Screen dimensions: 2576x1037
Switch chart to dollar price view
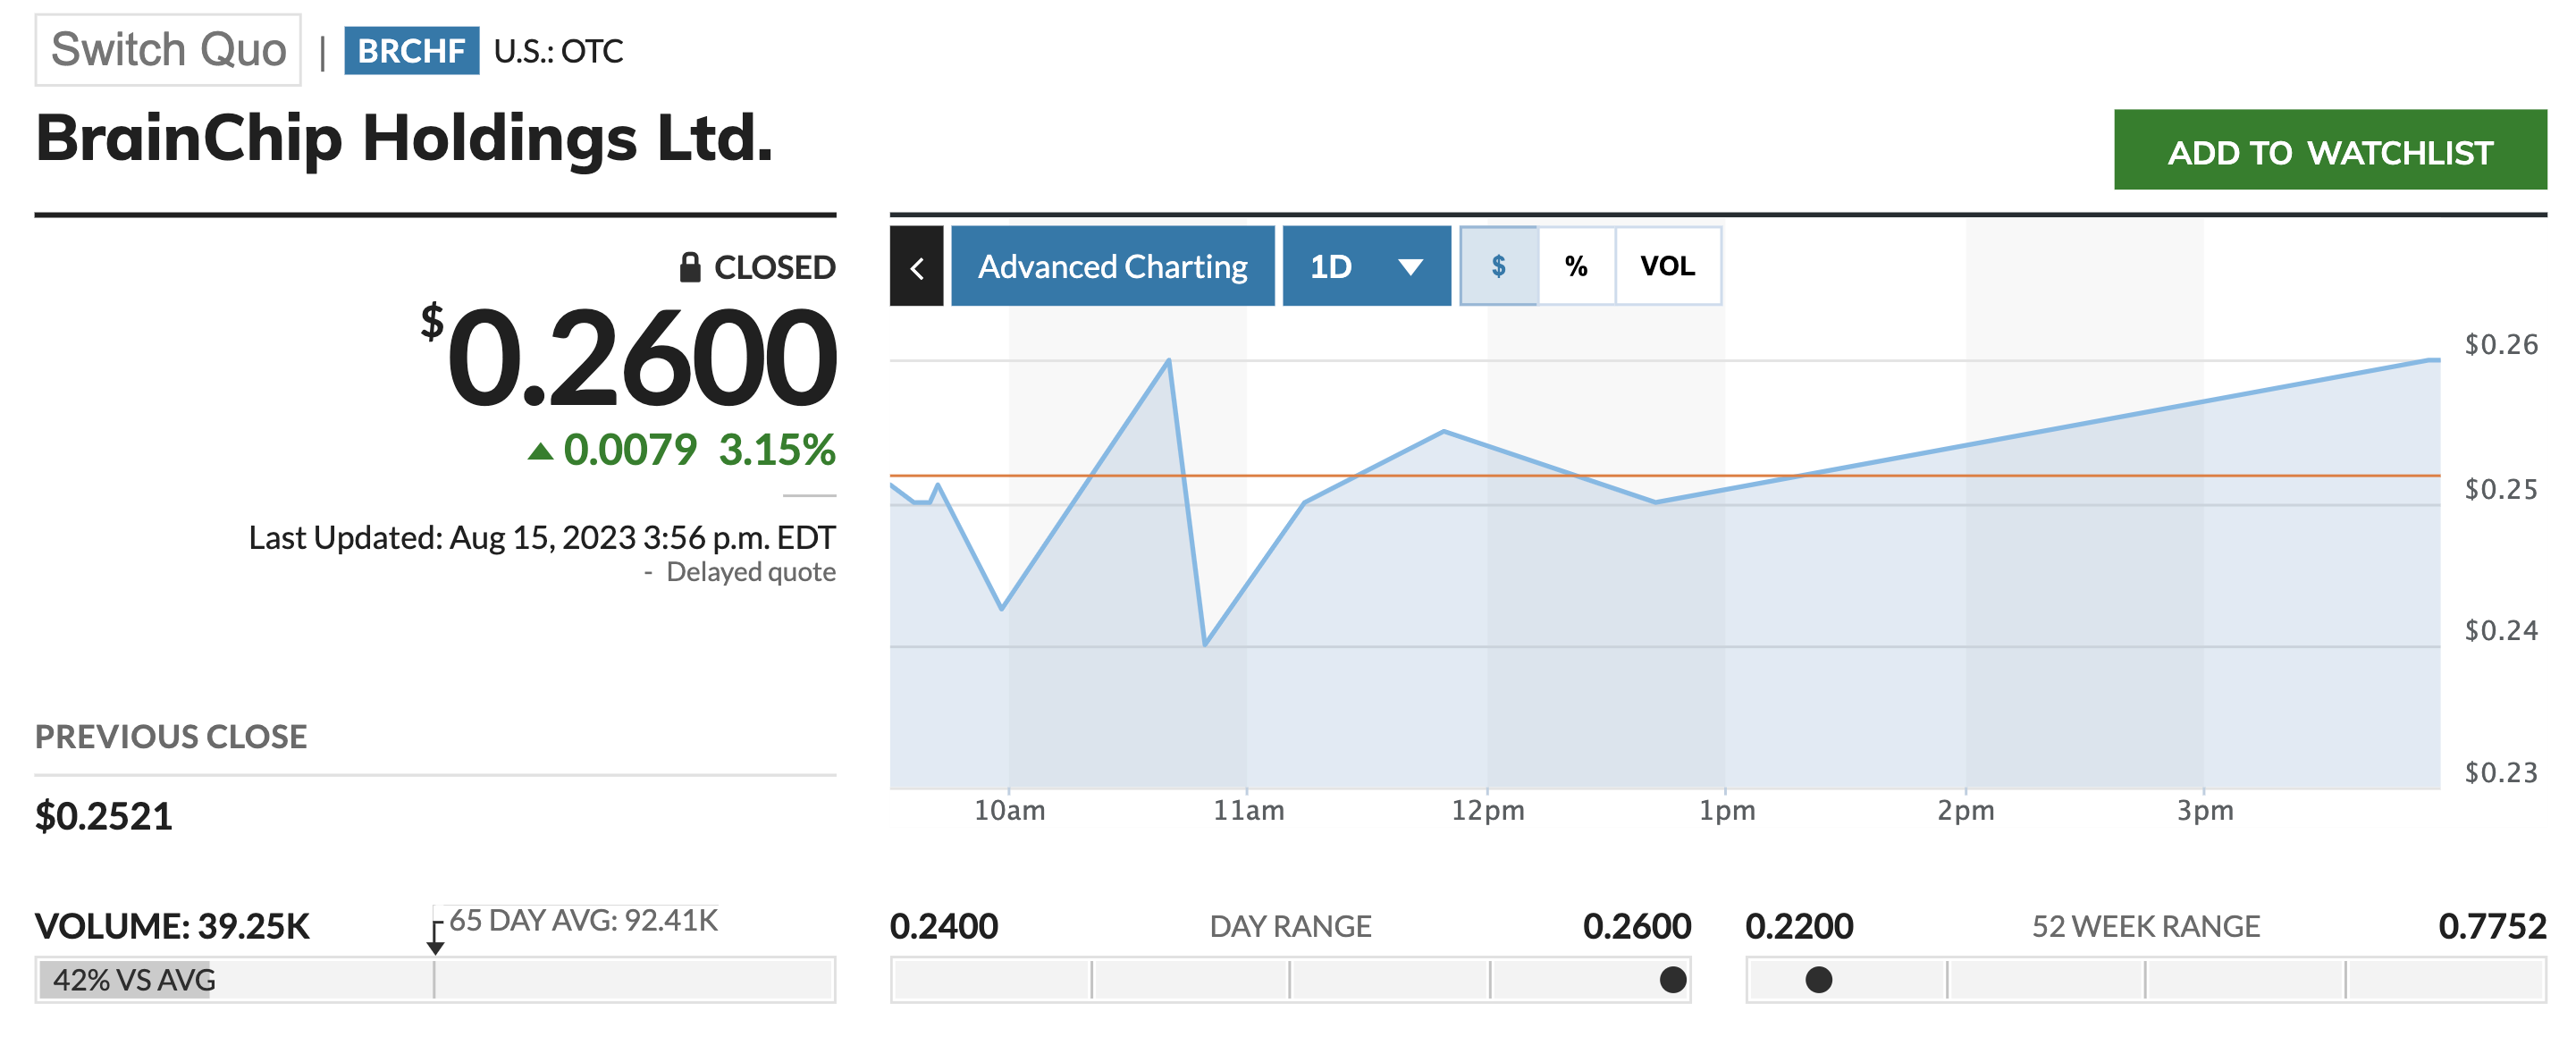tap(1498, 266)
